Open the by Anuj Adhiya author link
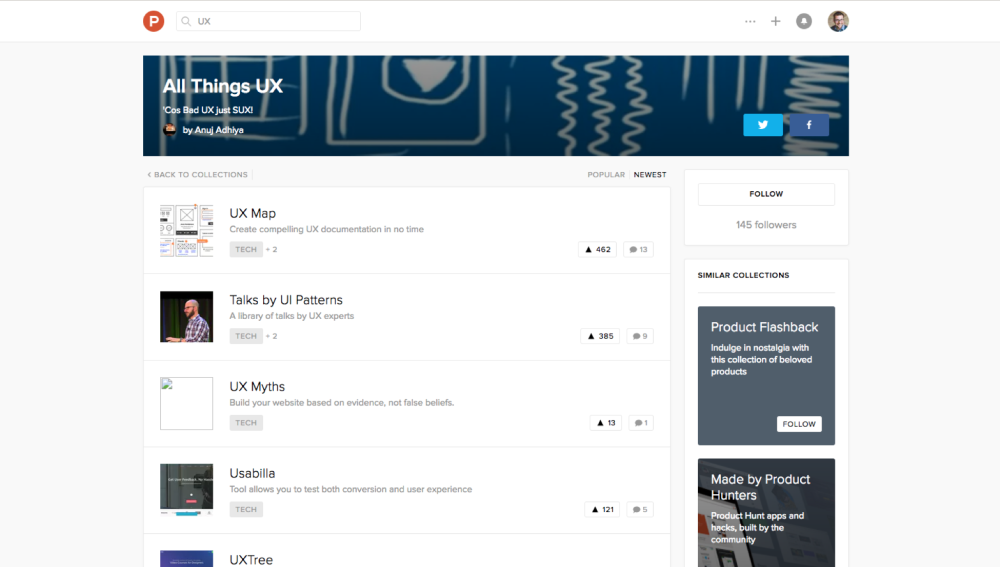The width and height of the screenshot is (1000, 567). click(x=213, y=130)
